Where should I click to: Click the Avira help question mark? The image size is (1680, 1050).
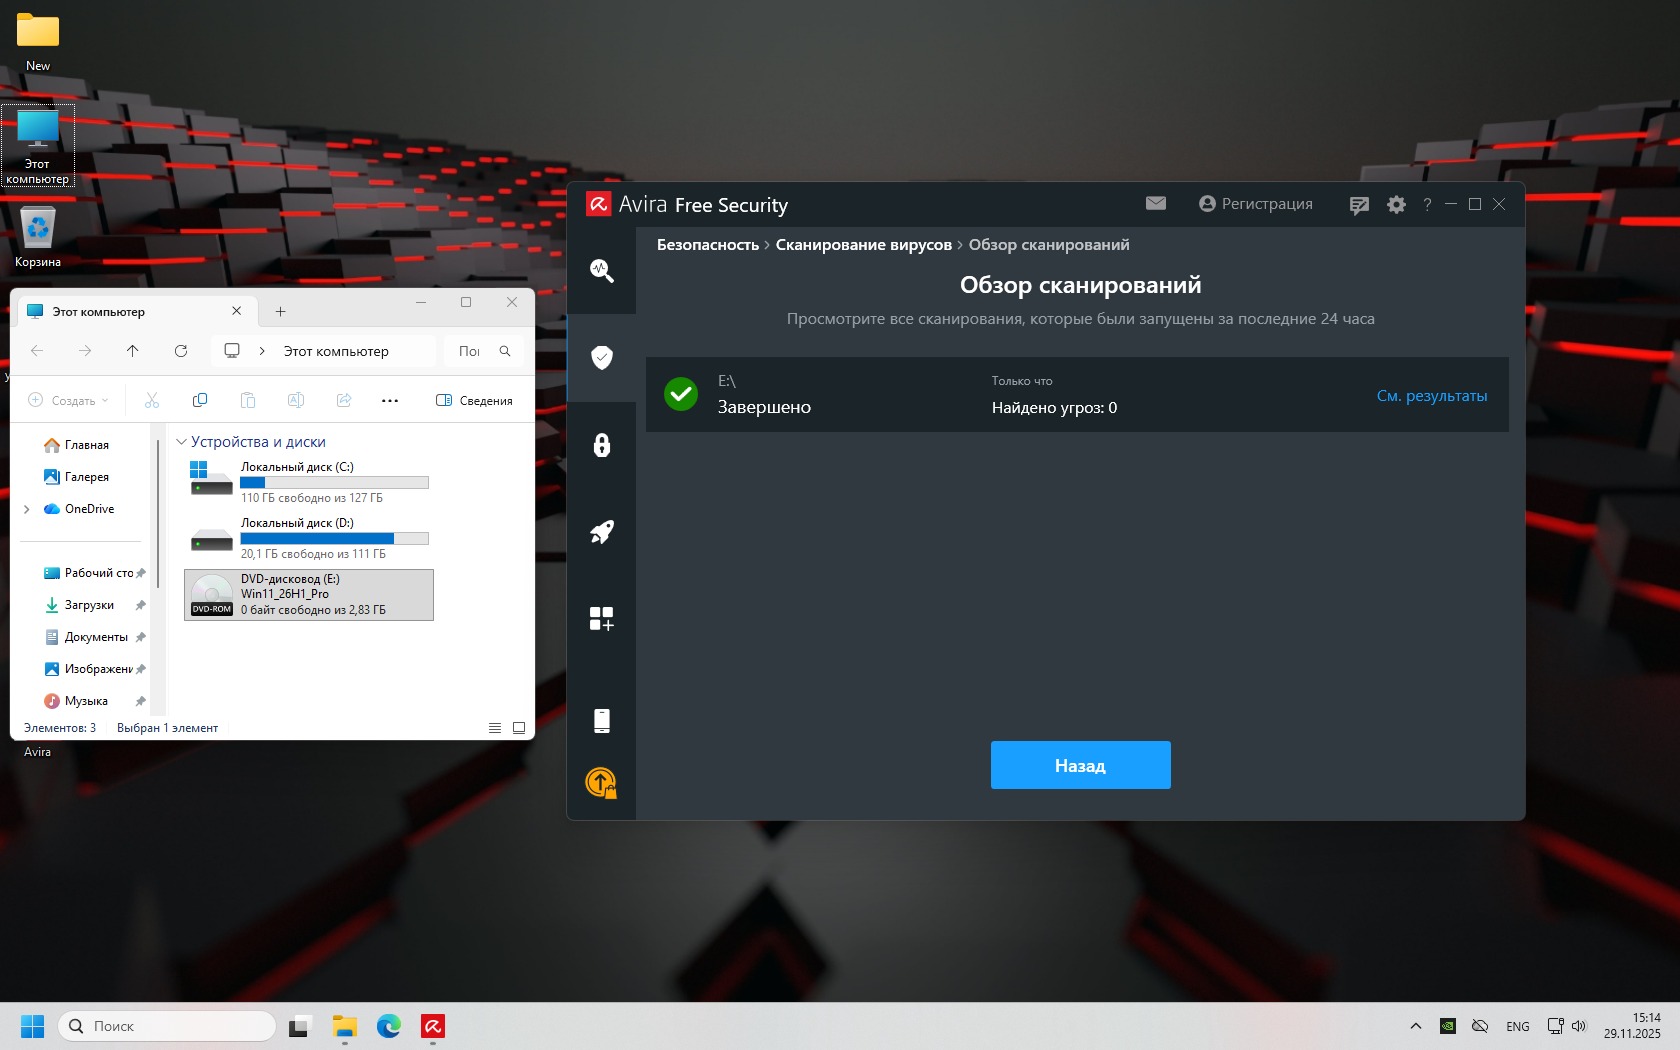1427,205
